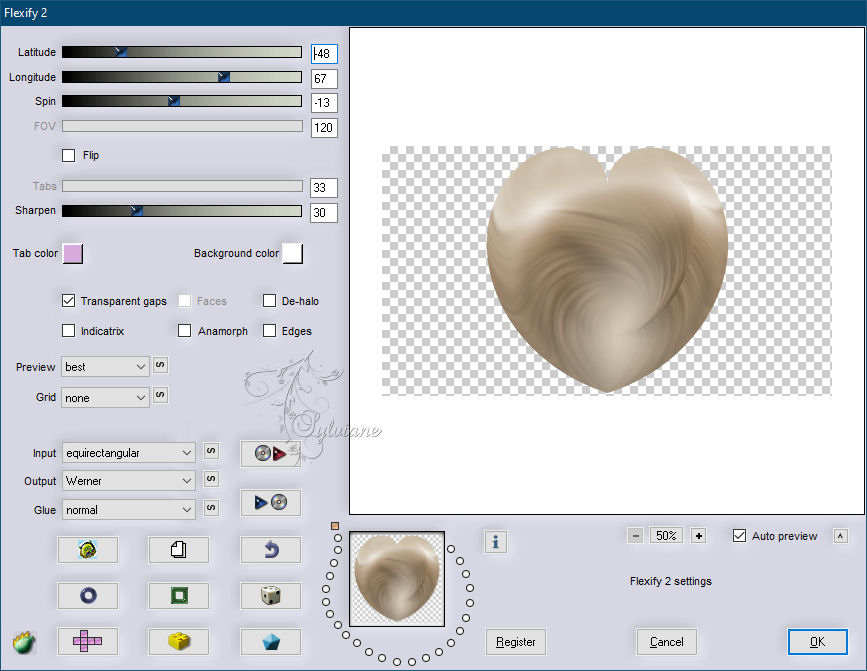Confirm with the OK button
This screenshot has width=867, height=671.
click(817, 642)
